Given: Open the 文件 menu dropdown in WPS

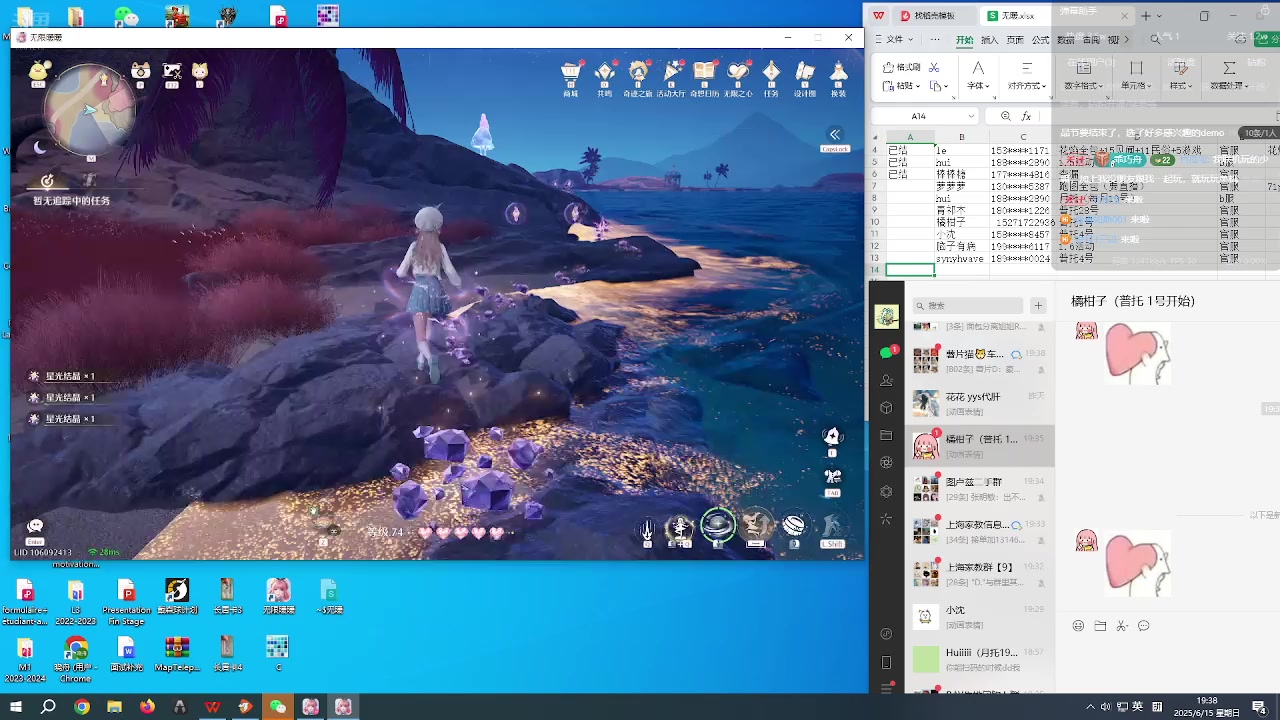Looking at the screenshot, I should [894, 40].
